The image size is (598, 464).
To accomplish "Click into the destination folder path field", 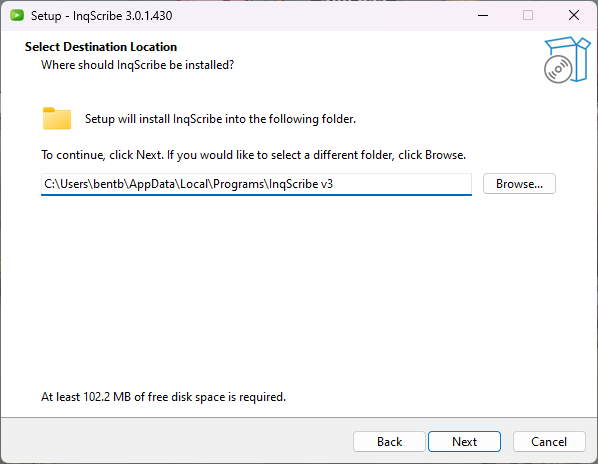I will tap(256, 184).
